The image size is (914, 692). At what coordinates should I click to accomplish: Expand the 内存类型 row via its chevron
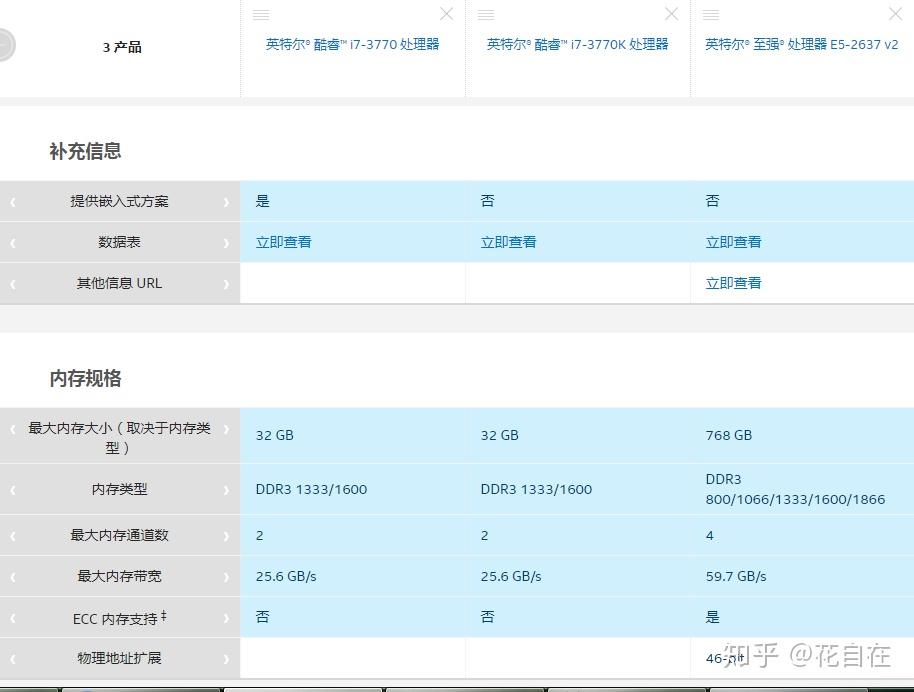pyautogui.click(x=227, y=489)
